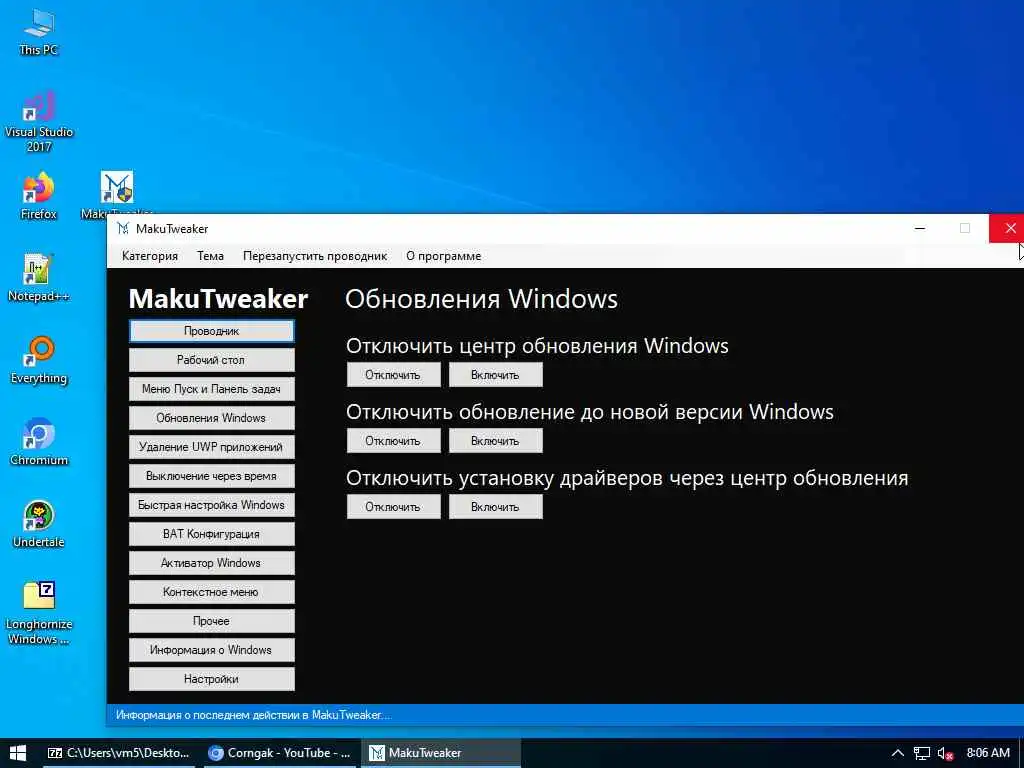
Task: Open Прочее category
Action: [x=212, y=621]
